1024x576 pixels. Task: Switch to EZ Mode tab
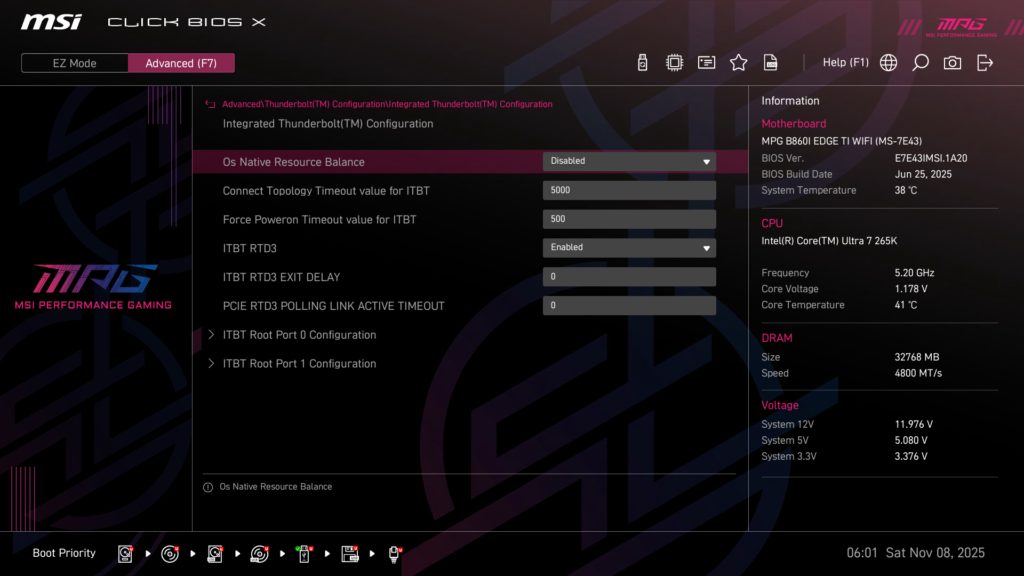(x=73, y=62)
